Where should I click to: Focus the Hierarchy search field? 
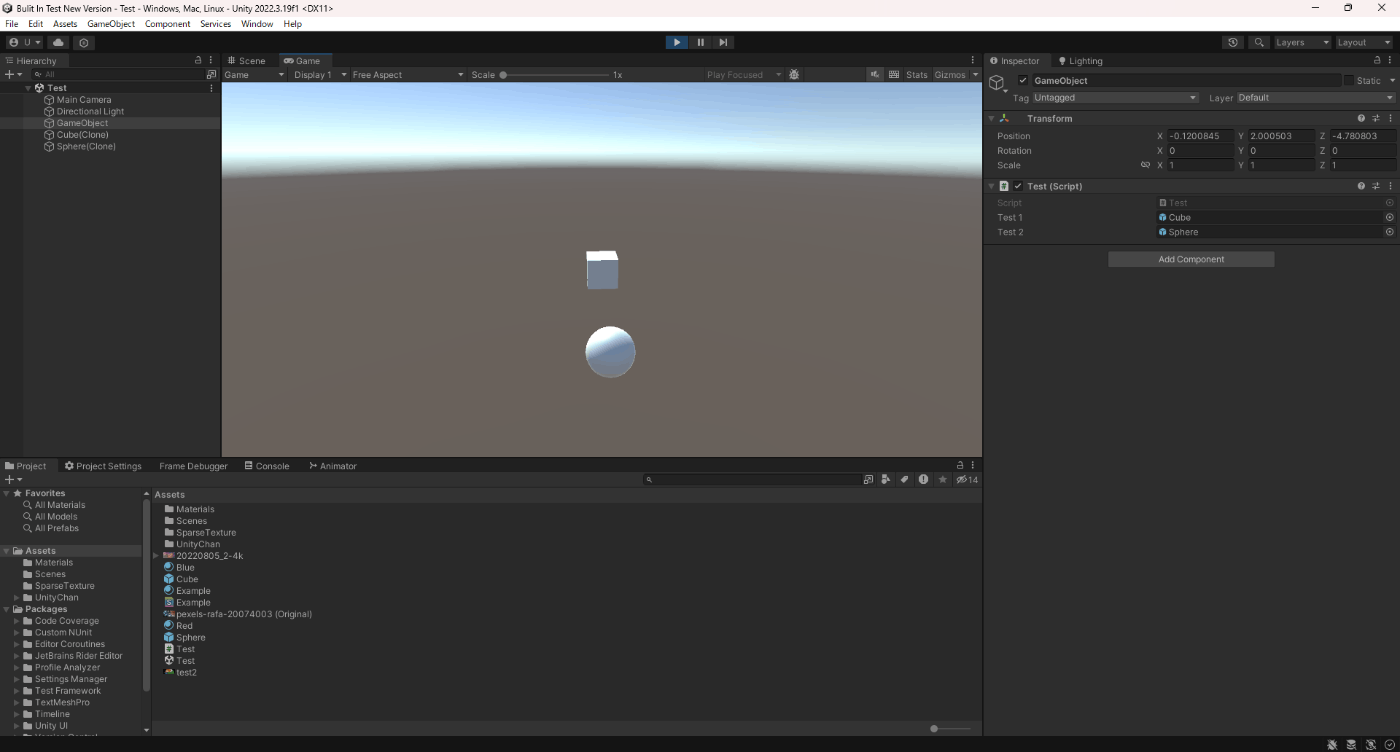coord(117,74)
